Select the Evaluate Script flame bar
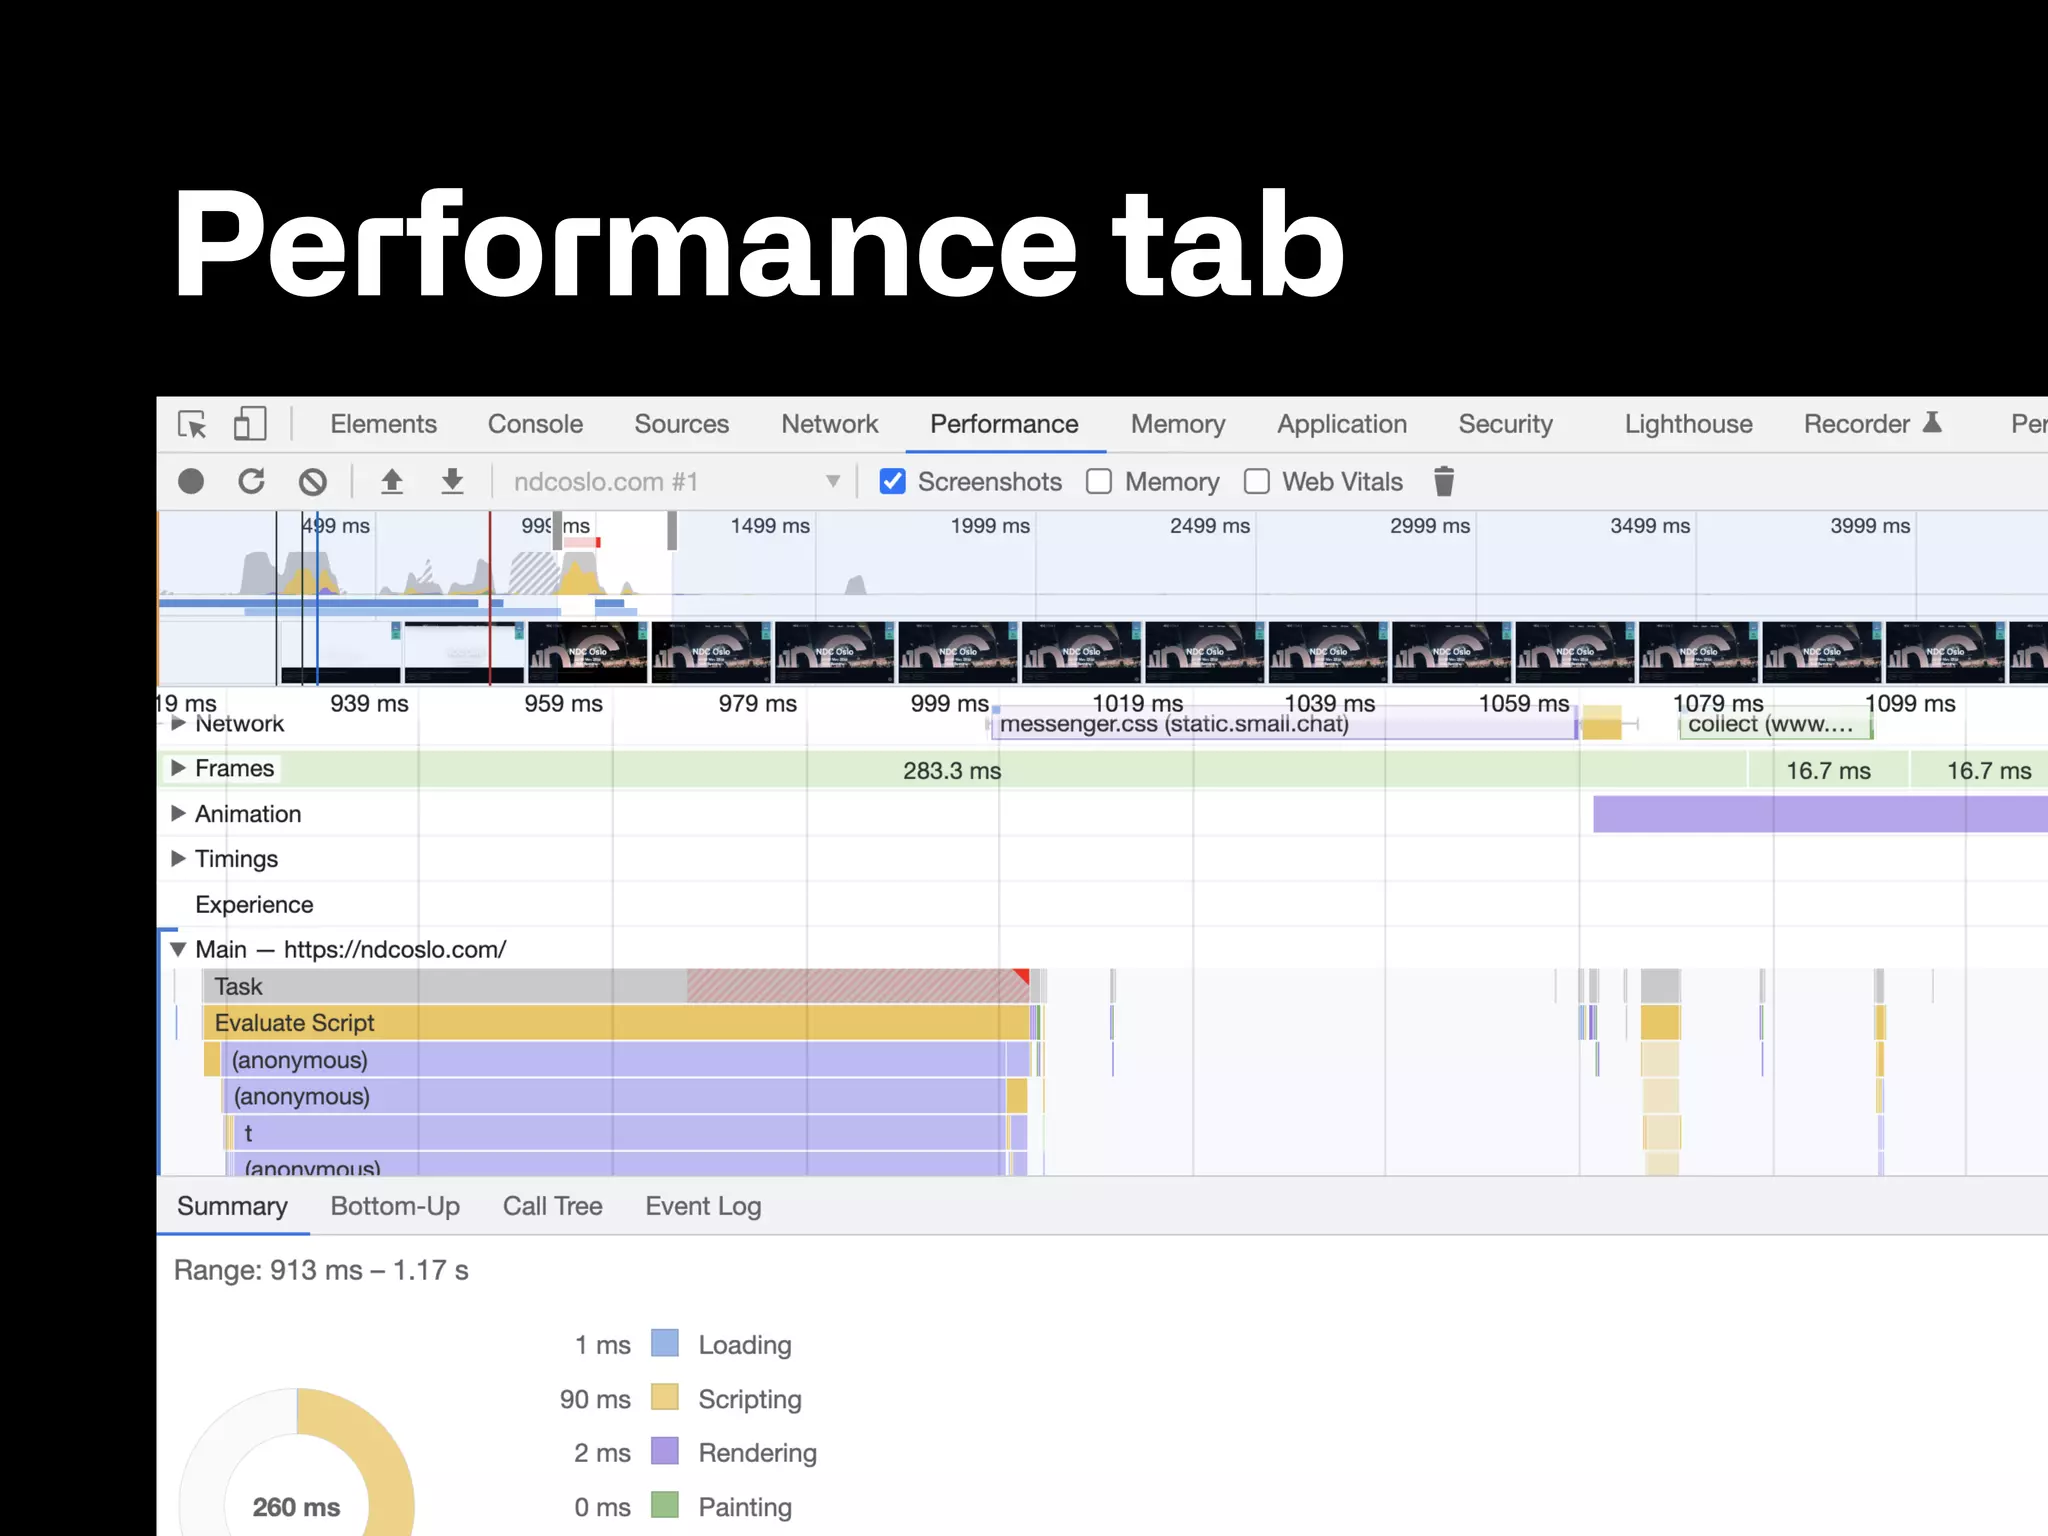 point(616,1023)
